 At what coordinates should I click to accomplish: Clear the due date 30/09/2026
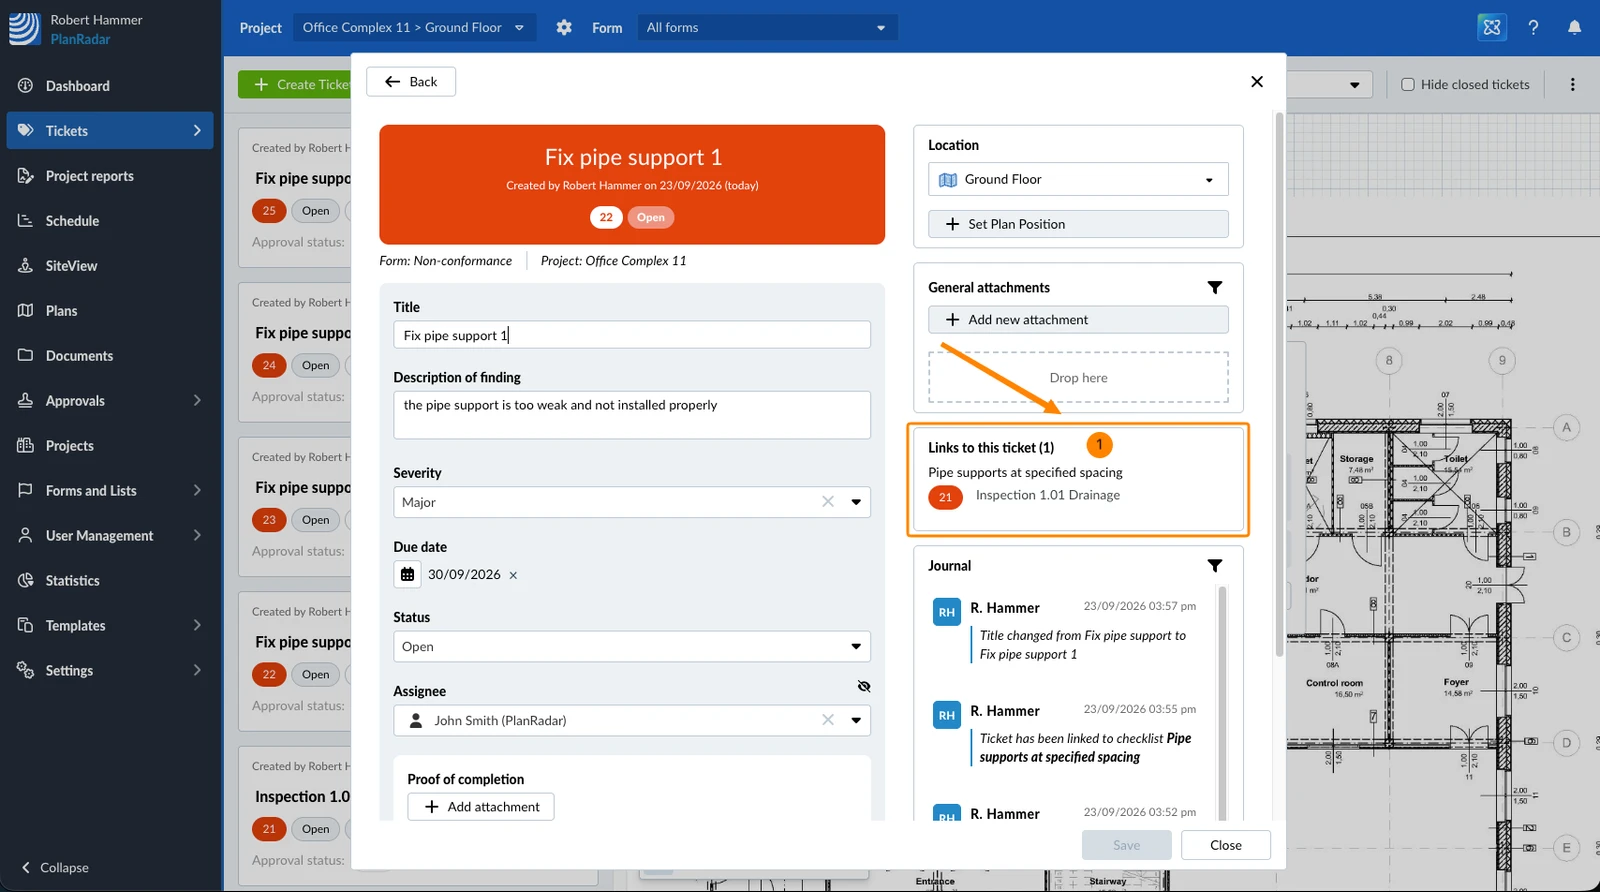pyautogui.click(x=513, y=576)
